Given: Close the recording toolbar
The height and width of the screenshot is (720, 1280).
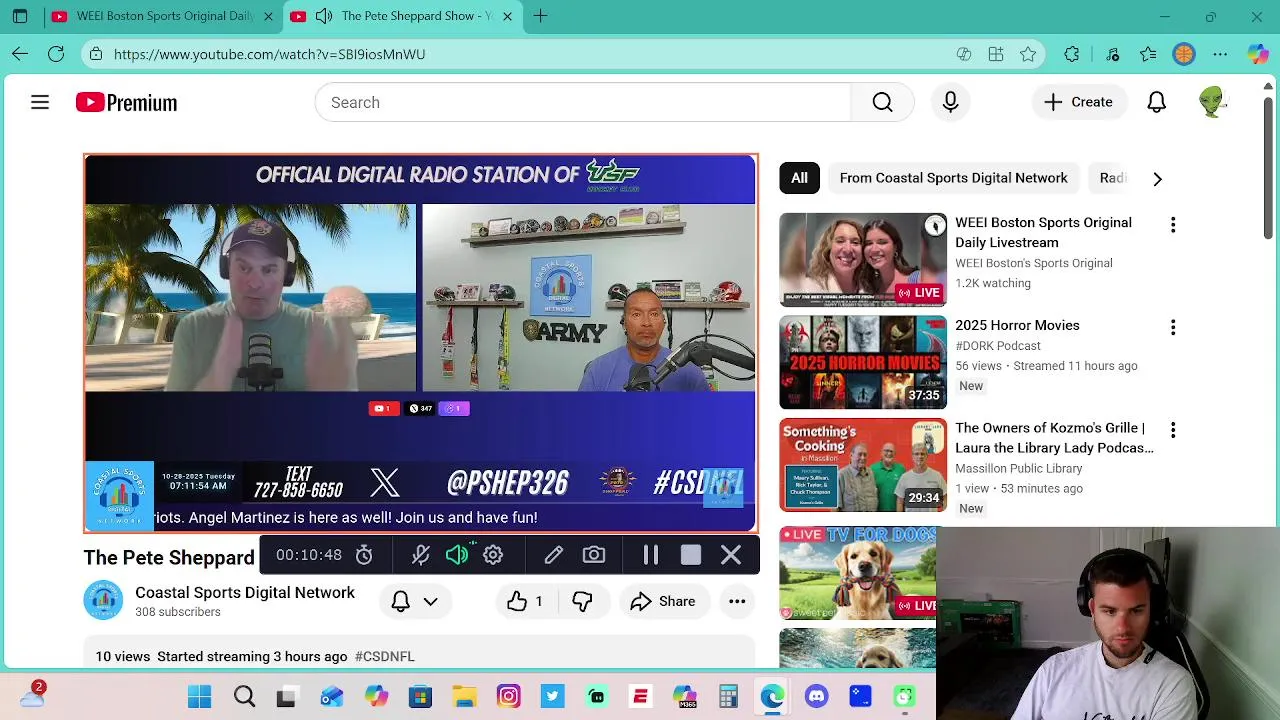Looking at the screenshot, I should (x=731, y=555).
